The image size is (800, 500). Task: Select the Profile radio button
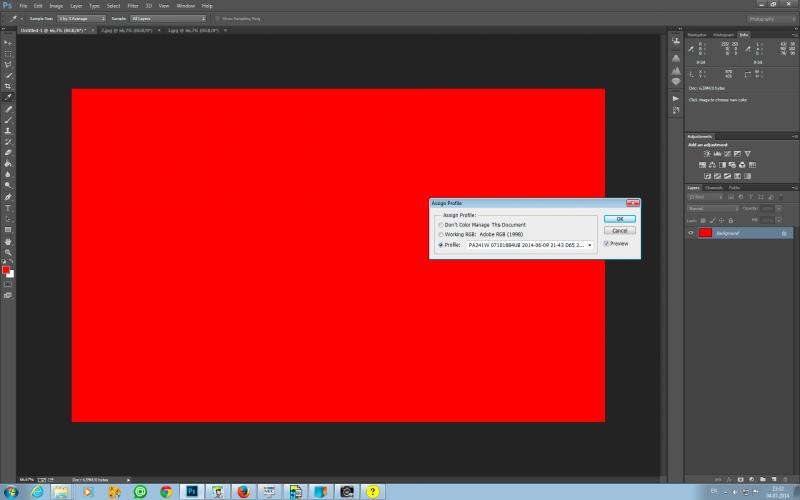pyautogui.click(x=441, y=245)
